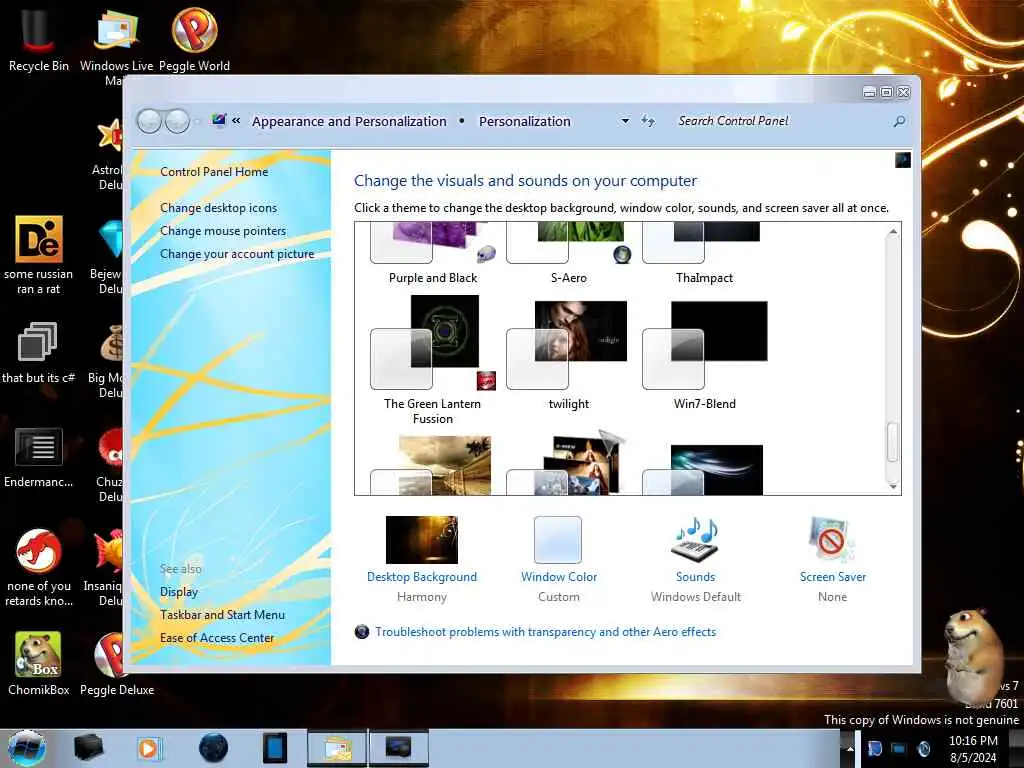
Task: Click theme list scroll down arrow
Action: [x=893, y=487]
